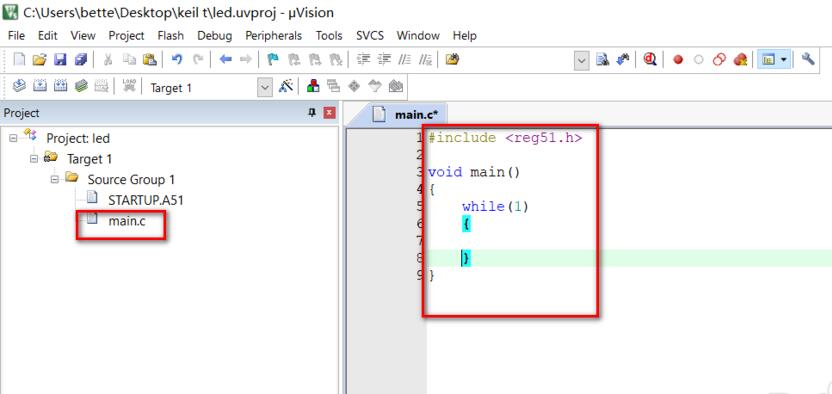Click the New file icon
This screenshot has height=394, width=832.
pyautogui.click(x=19, y=59)
